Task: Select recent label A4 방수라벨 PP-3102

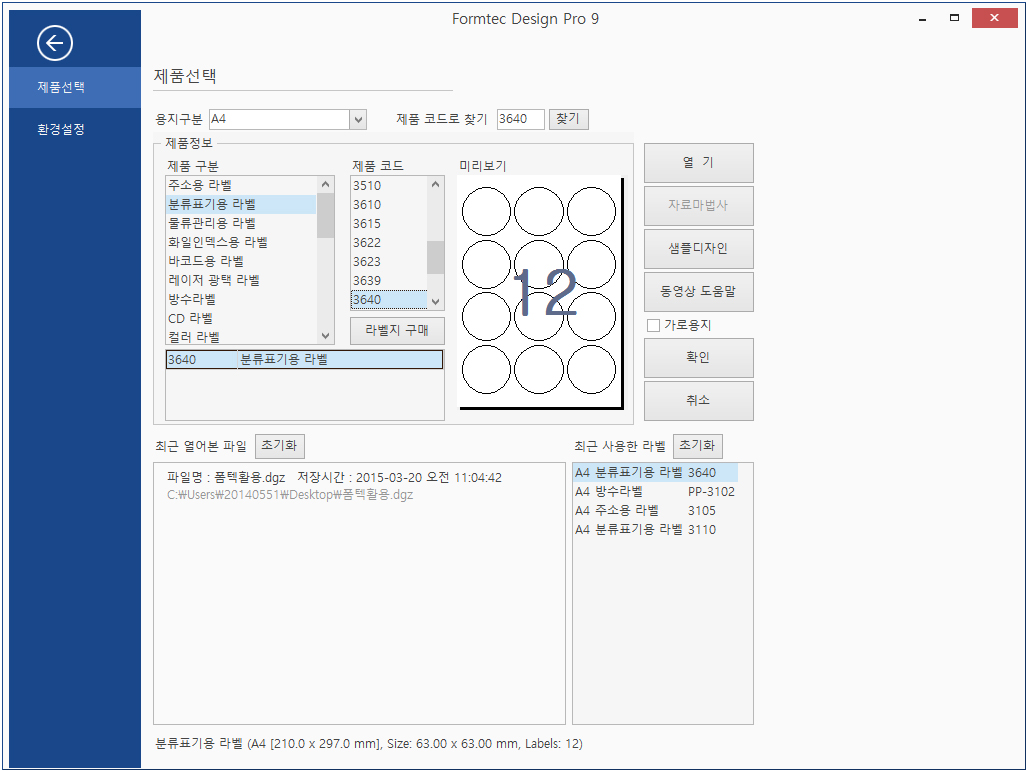Action: pos(656,491)
